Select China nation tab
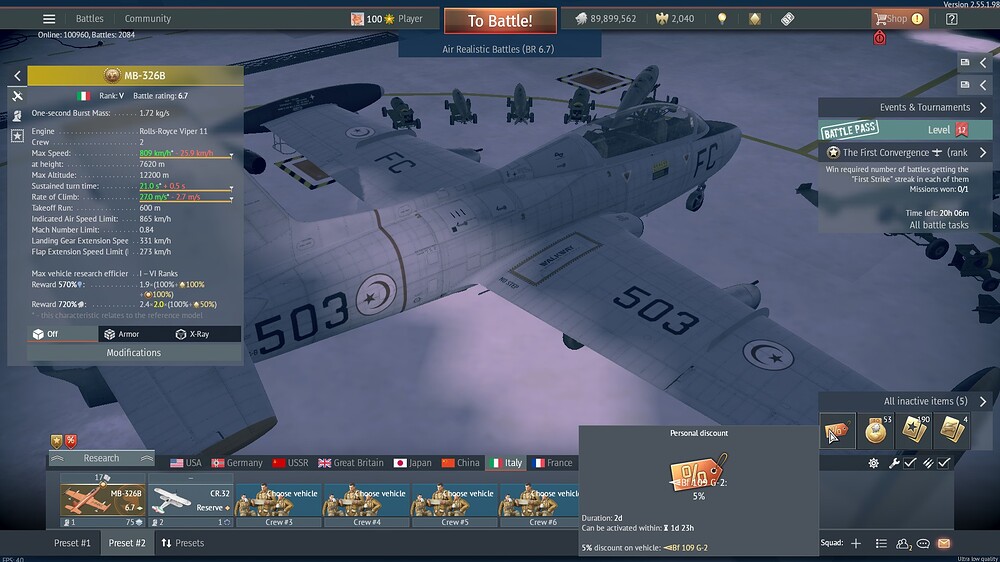Screen dimensions: 1000x562 460,462
